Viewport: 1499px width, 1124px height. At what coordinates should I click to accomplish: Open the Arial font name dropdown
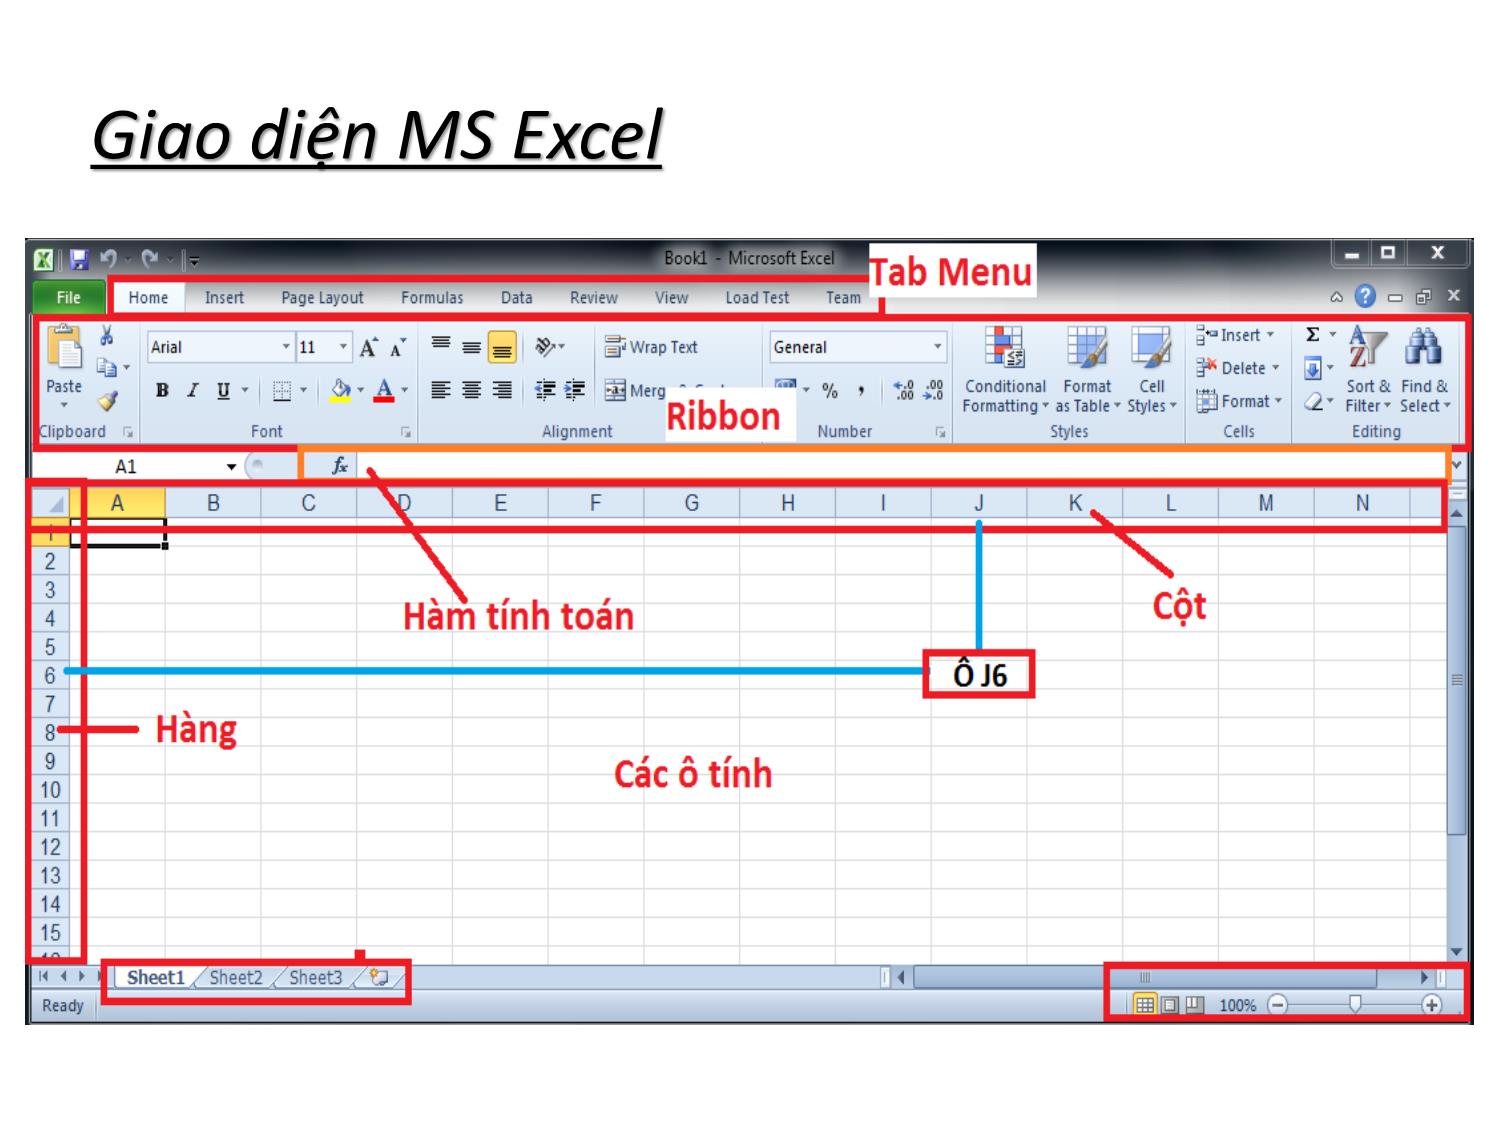[286, 347]
